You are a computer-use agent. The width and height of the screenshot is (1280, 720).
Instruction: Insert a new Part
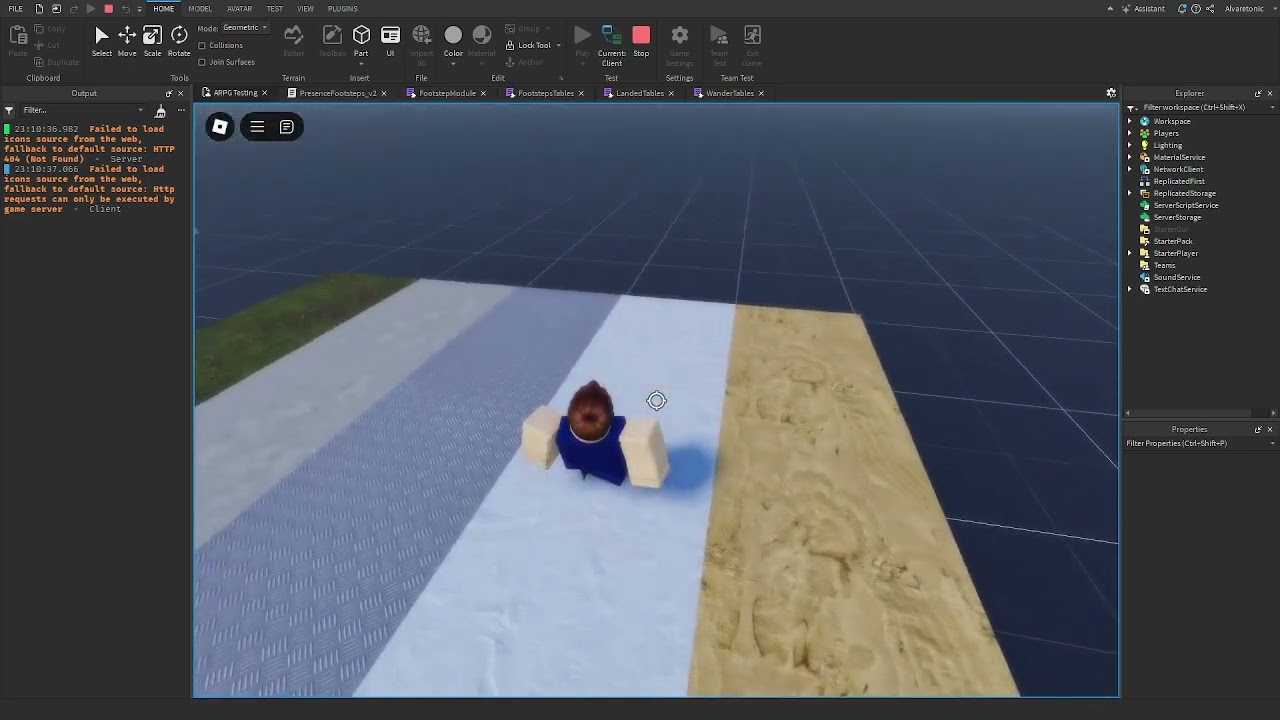360,40
